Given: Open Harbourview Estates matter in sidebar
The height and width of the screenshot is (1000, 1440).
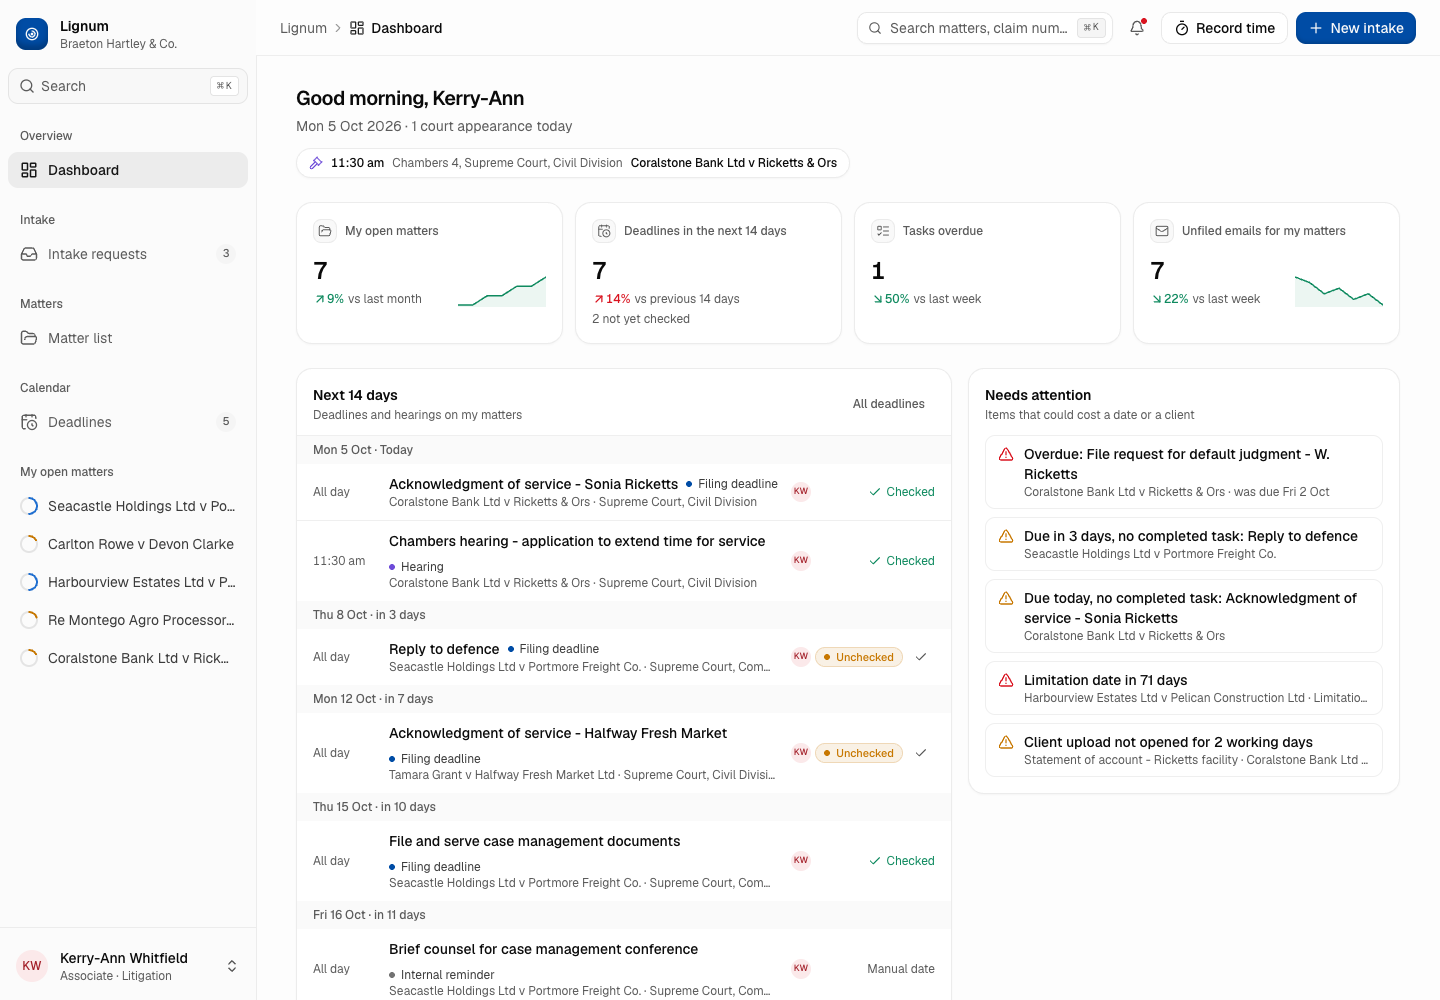Looking at the screenshot, I should [x=128, y=582].
